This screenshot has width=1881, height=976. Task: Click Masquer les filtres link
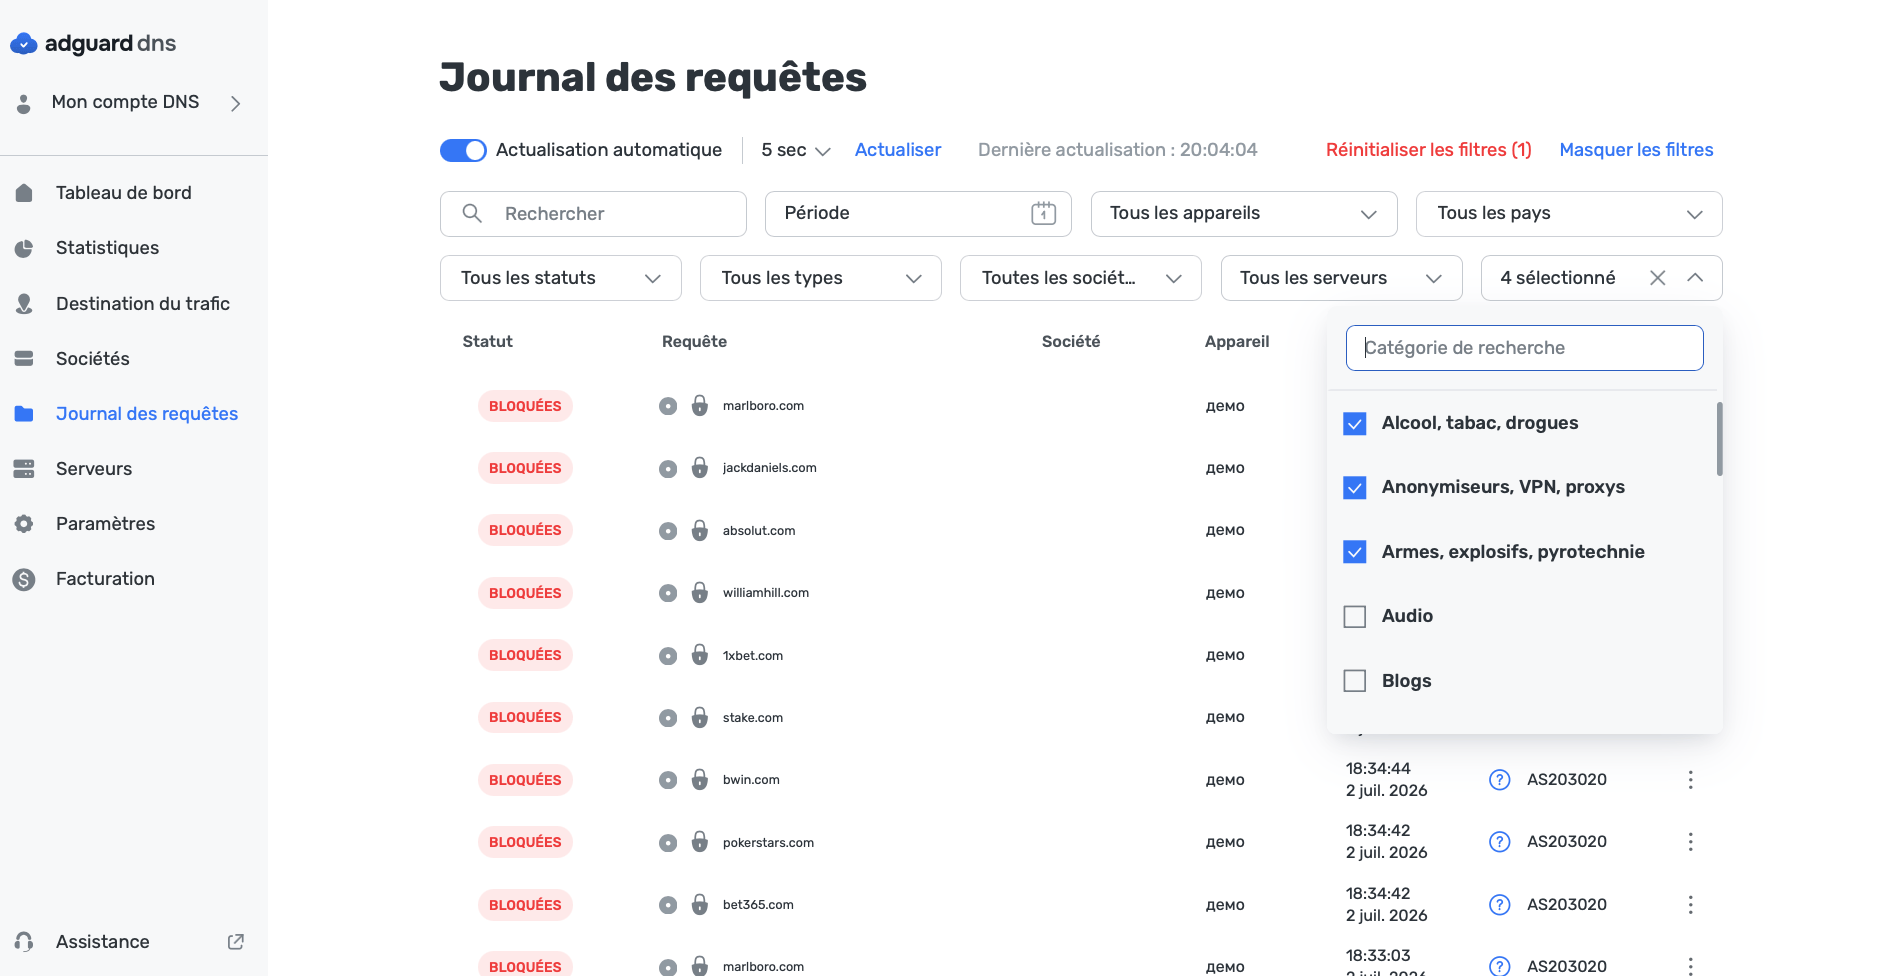(x=1637, y=150)
